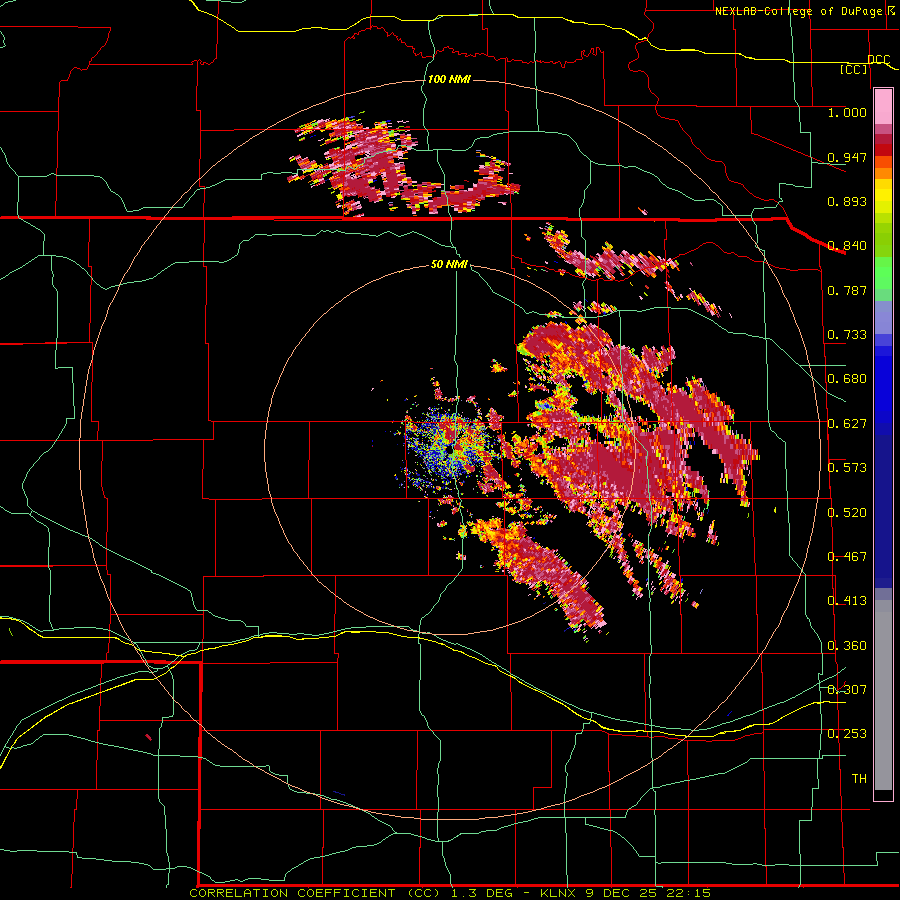Click the [CC] legend header

854,69
